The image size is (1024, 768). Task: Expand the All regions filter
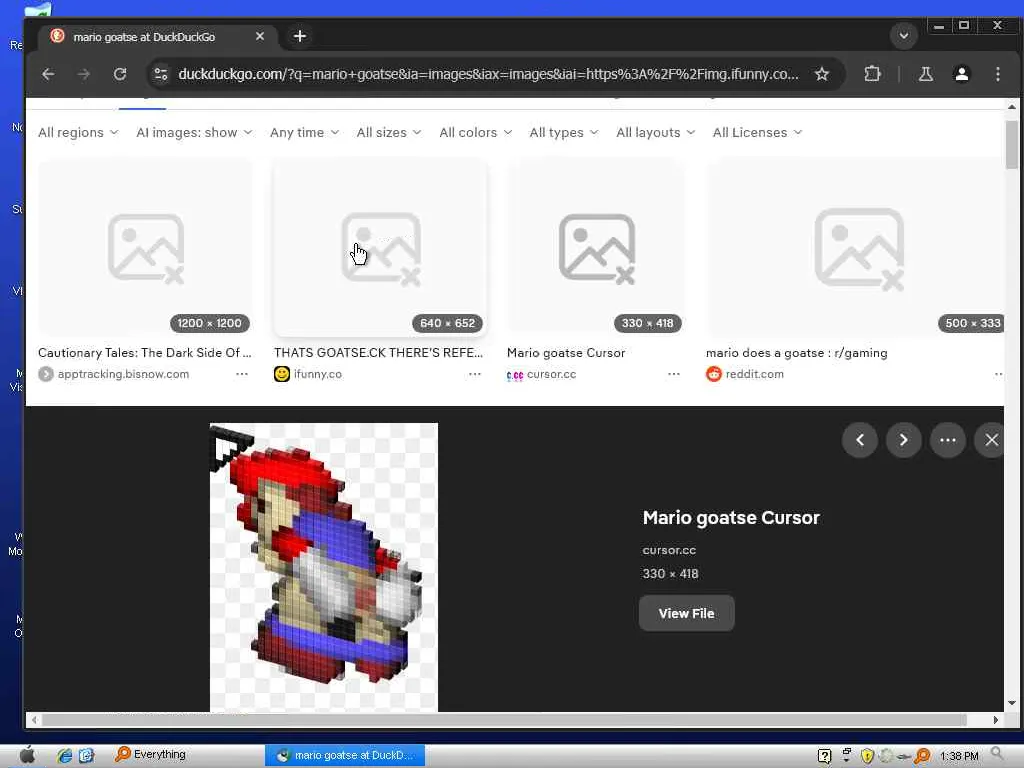(x=78, y=132)
